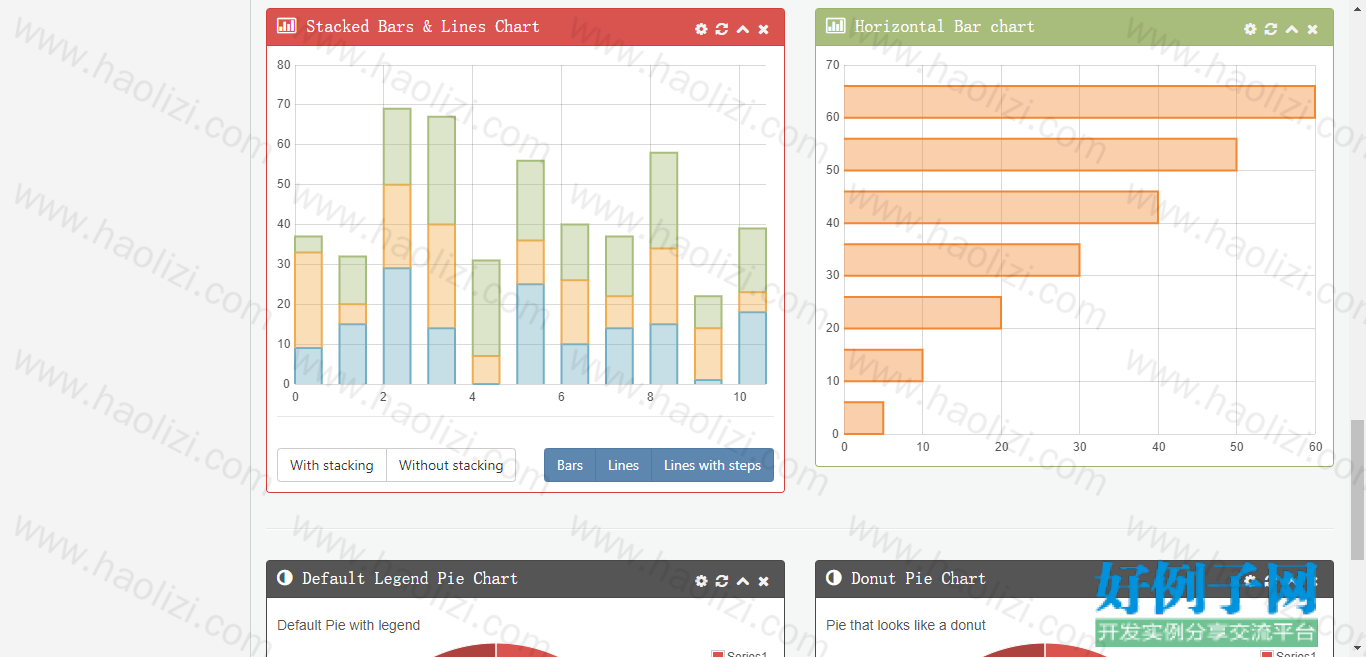The height and width of the screenshot is (657, 1366).
Task: Click the page vertical scrollbar thumb
Action: pos(1357,490)
